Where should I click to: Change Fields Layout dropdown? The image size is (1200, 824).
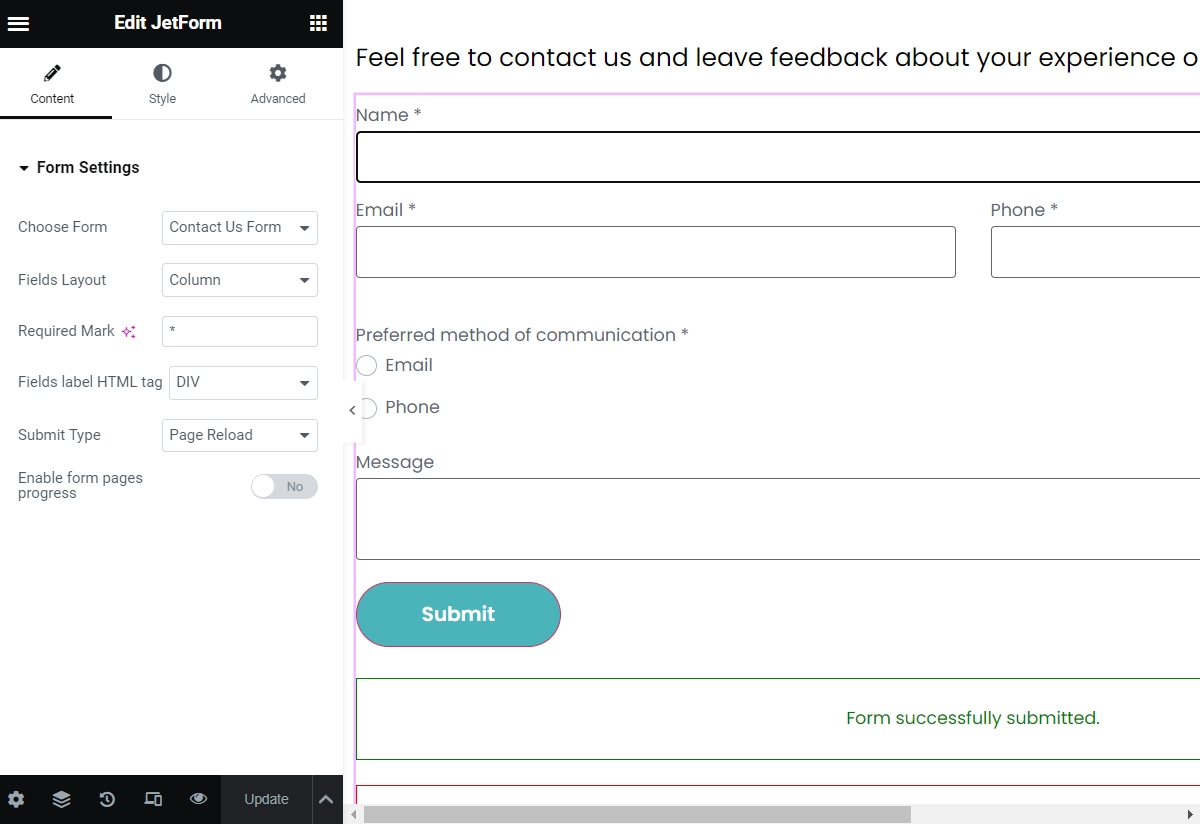point(239,280)
